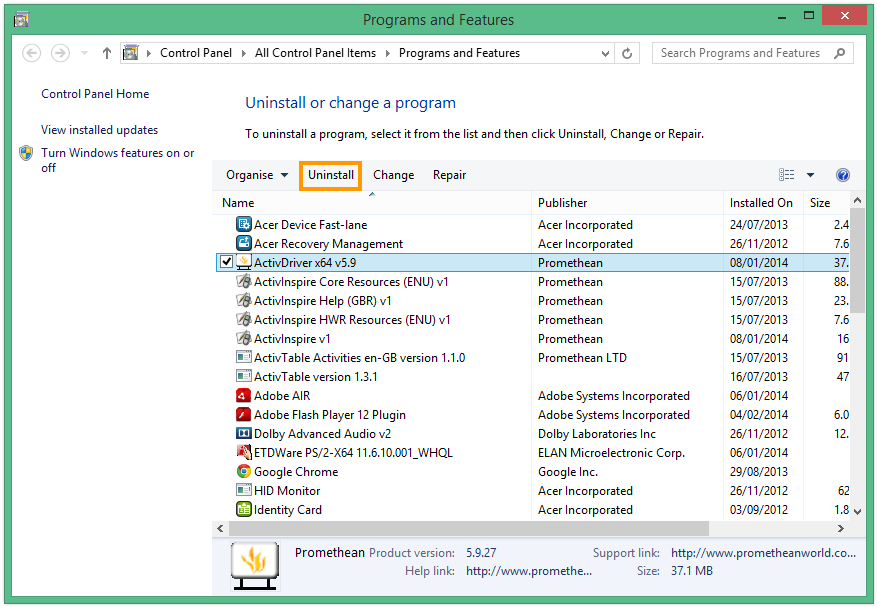The width and height of the screenshot is (877, 607).
Task: Click the Acer Recovery Management program icon
Action: coord(243,243)
